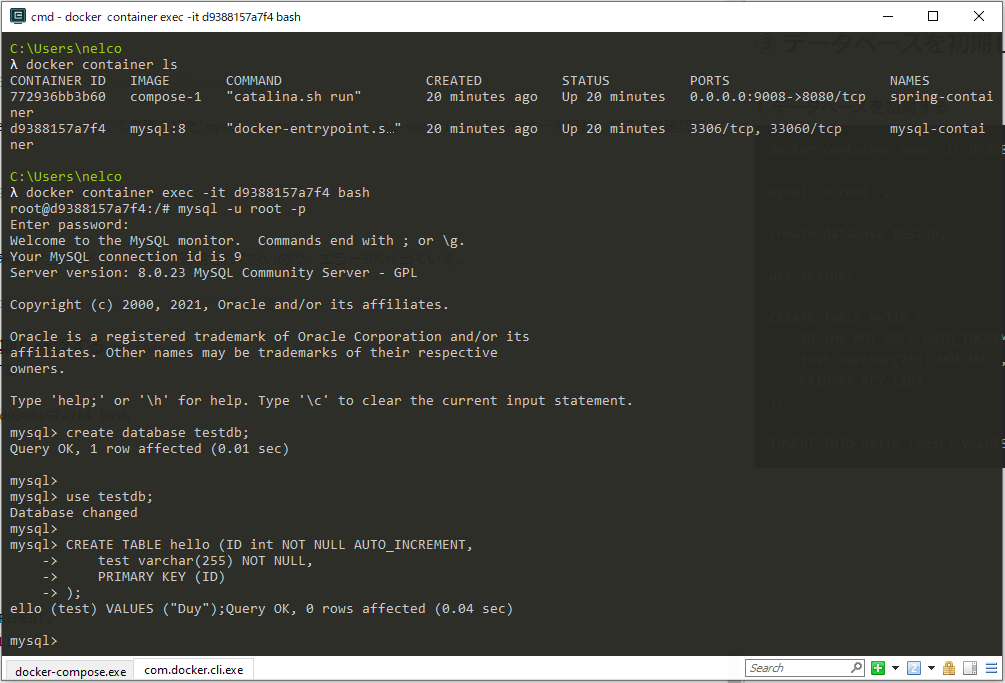Click the 'mysql -u root -p' command

coord(242,209)
